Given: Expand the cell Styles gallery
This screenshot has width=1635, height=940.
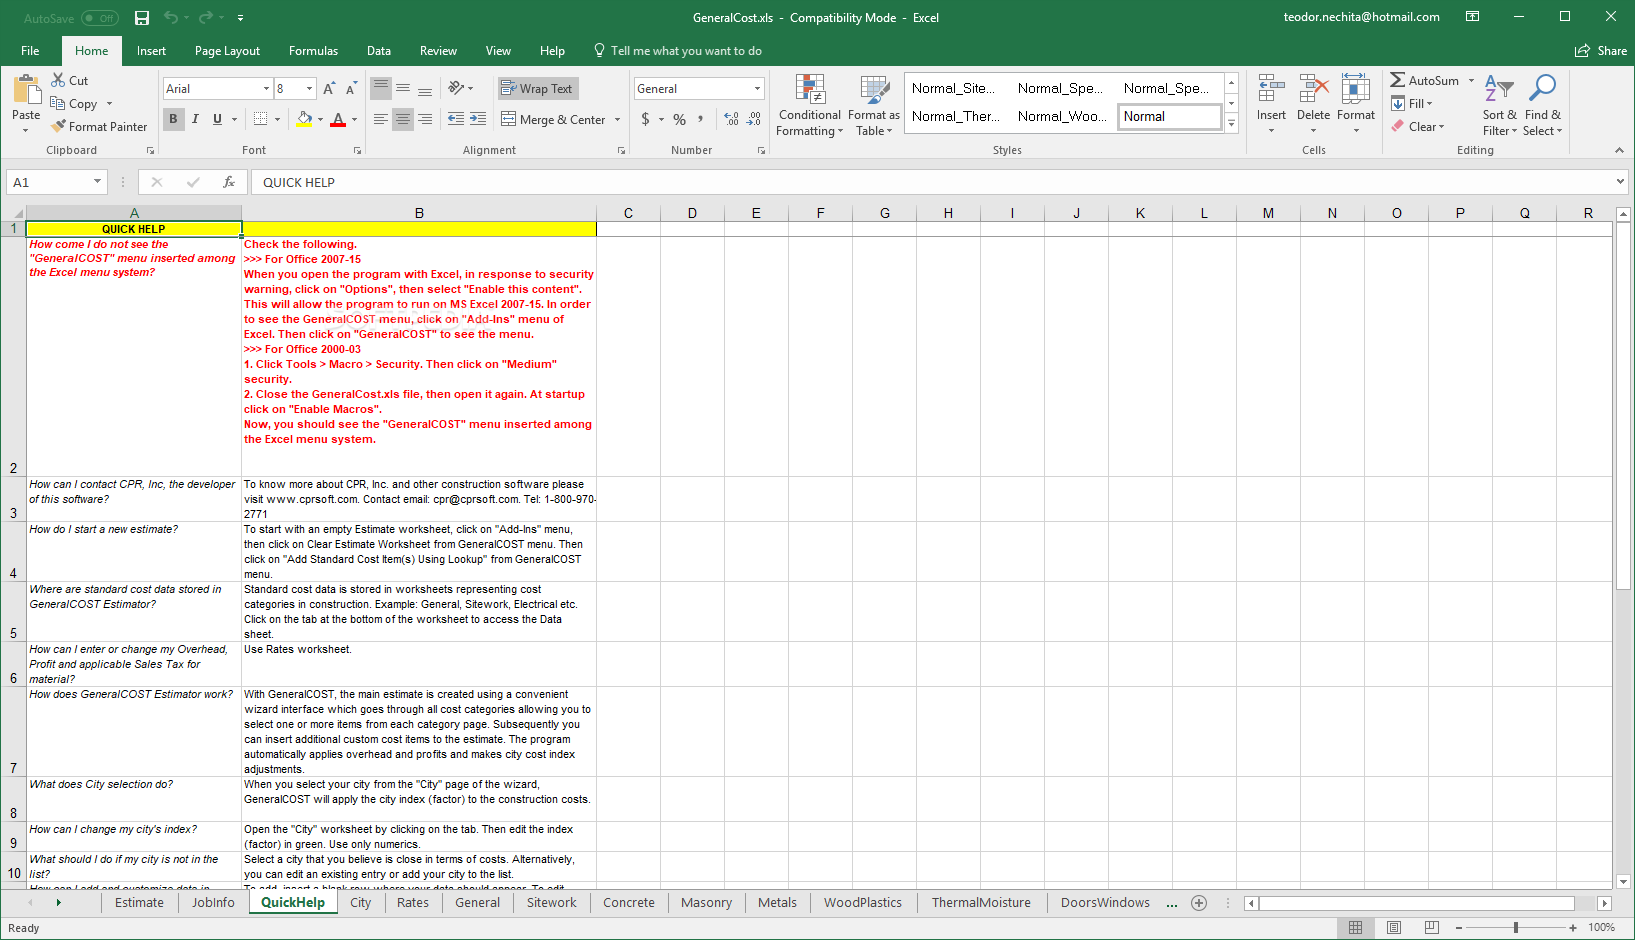Looking at the screenshot, I should pyautogui.click(x=1232, y=124).
